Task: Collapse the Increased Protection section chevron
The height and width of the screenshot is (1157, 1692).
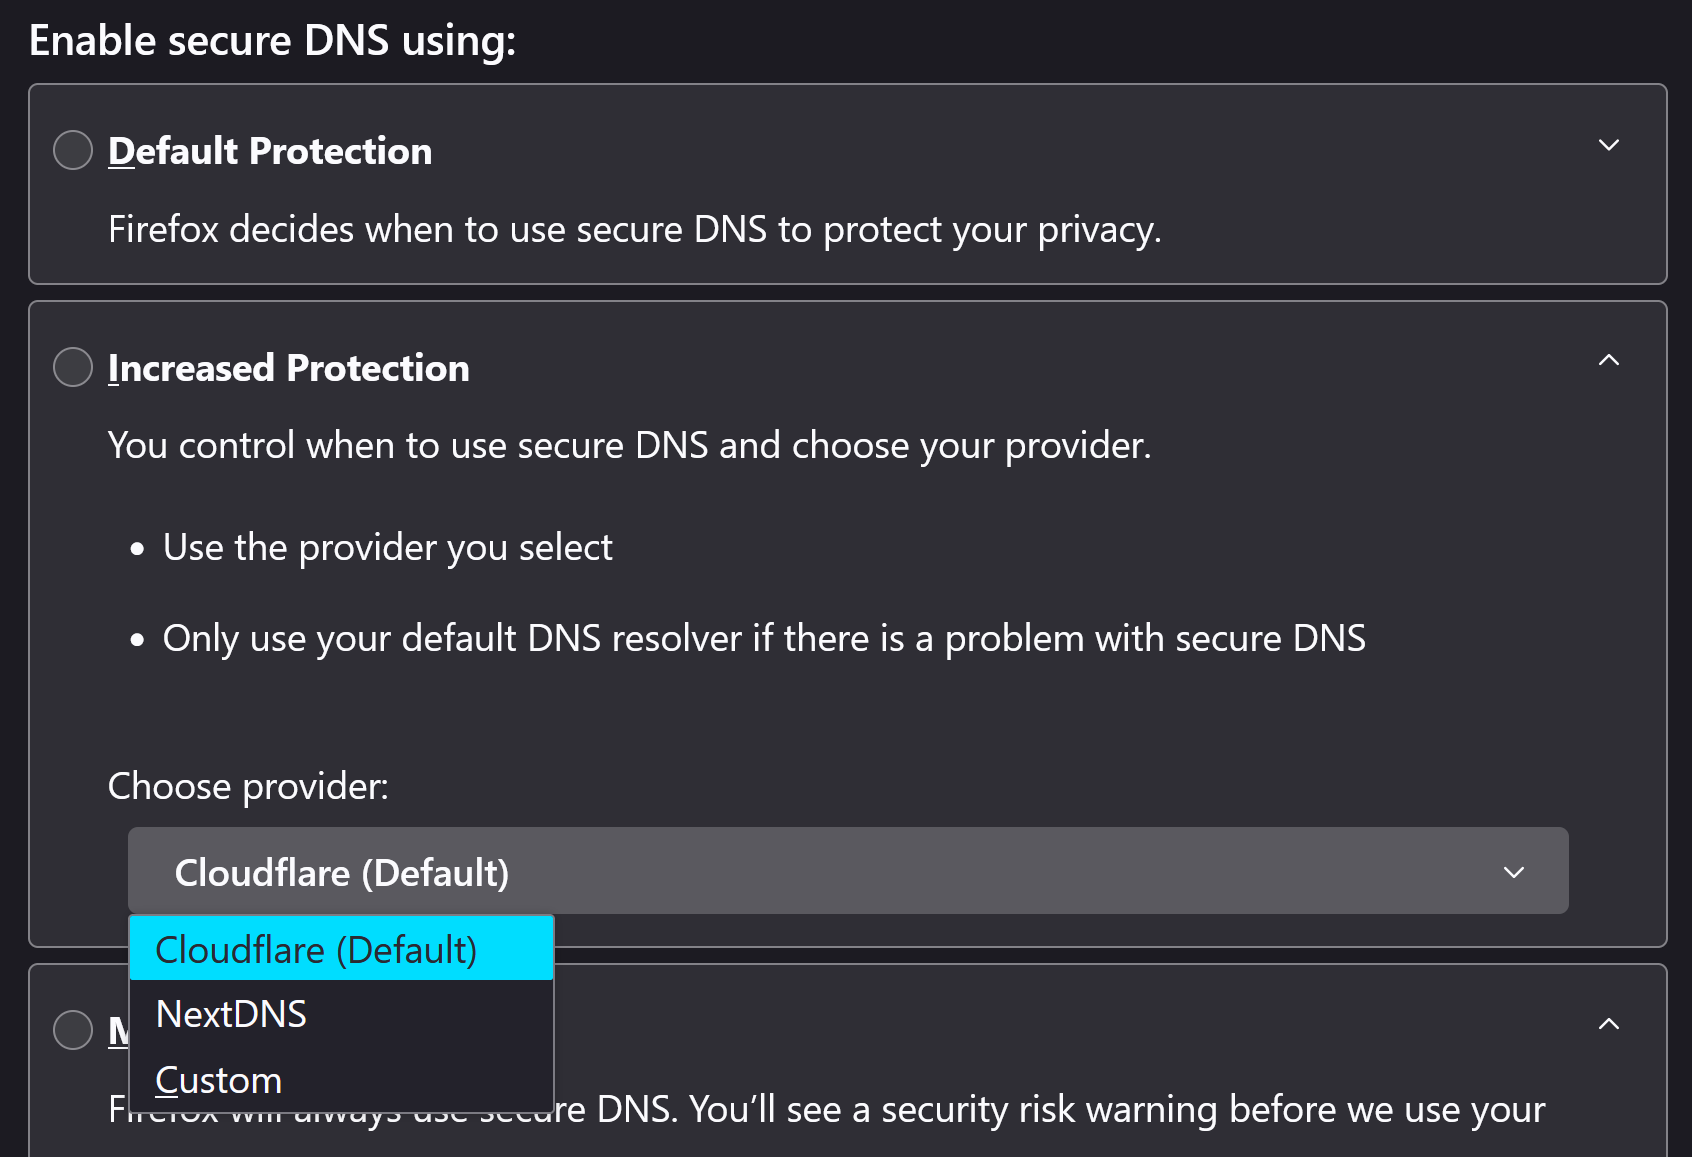Action: pos(1608,361)
